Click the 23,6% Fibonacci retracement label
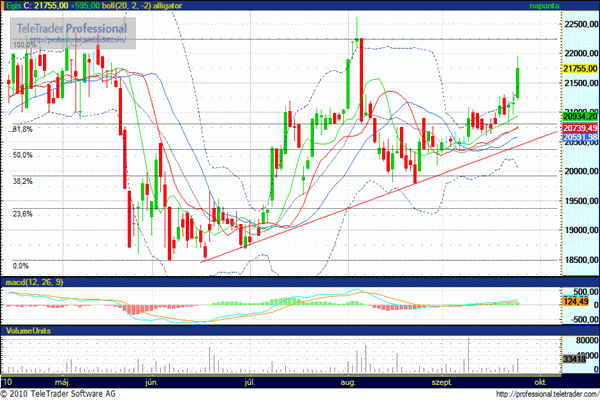This screenshot has height=400, width=600. click(x=22, y=213)
